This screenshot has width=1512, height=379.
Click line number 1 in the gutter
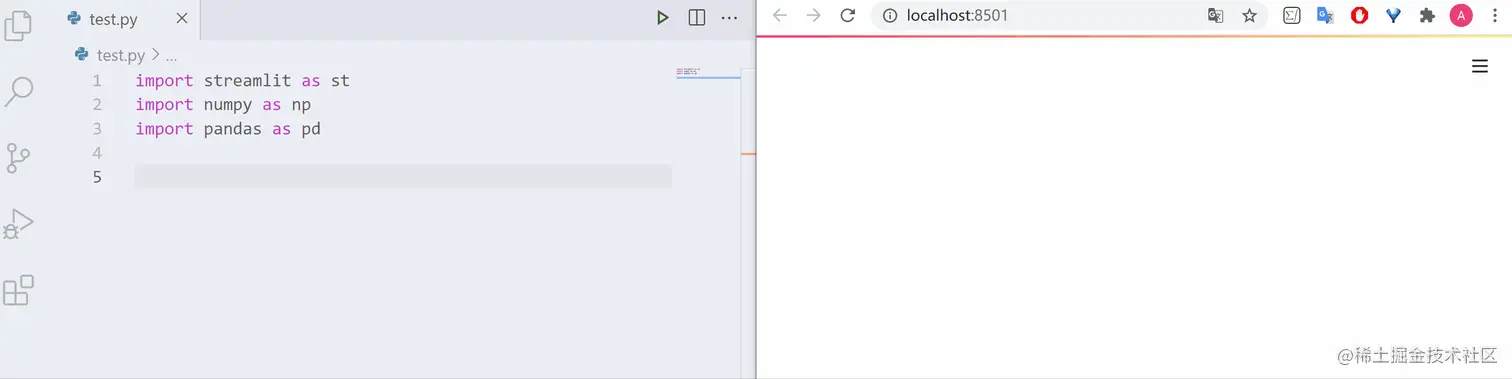tap(97, 80)
